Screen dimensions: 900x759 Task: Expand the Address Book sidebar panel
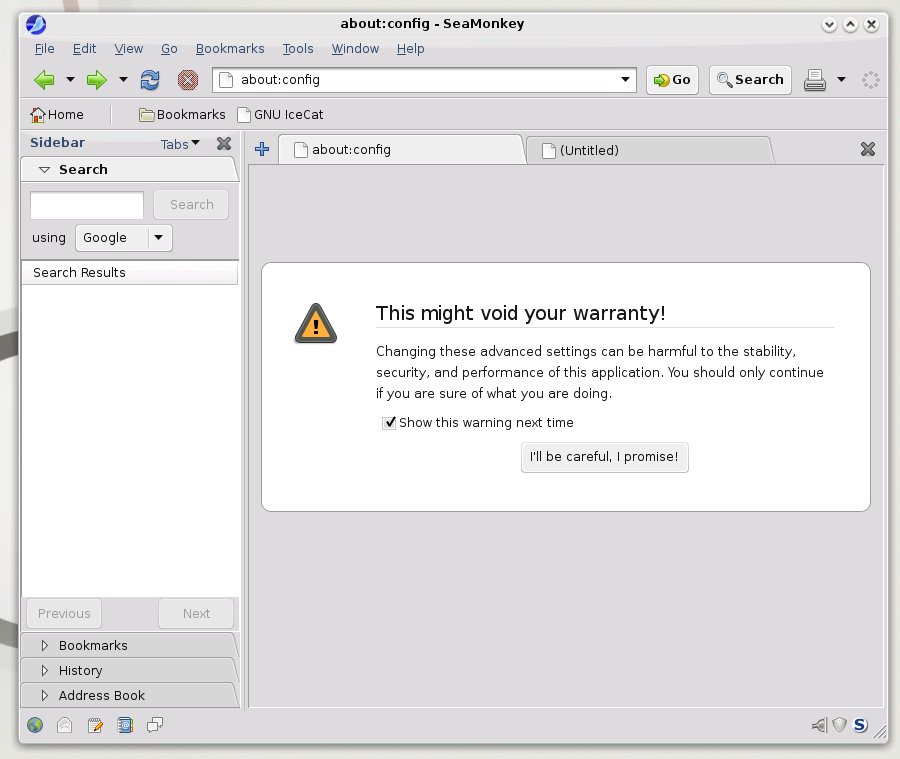[x=45, y=696]
